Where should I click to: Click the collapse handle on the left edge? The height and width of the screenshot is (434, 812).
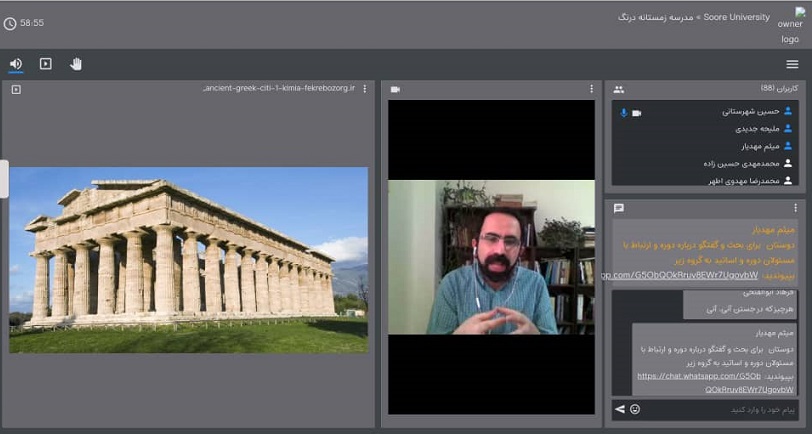(x=4, y=179)
